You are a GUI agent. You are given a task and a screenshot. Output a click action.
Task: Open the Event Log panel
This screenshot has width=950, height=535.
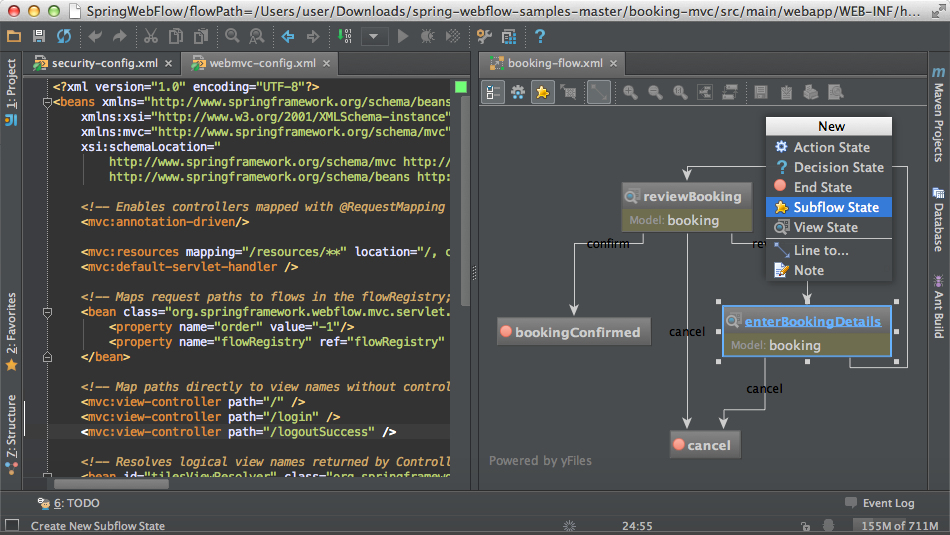pos(880,503)
